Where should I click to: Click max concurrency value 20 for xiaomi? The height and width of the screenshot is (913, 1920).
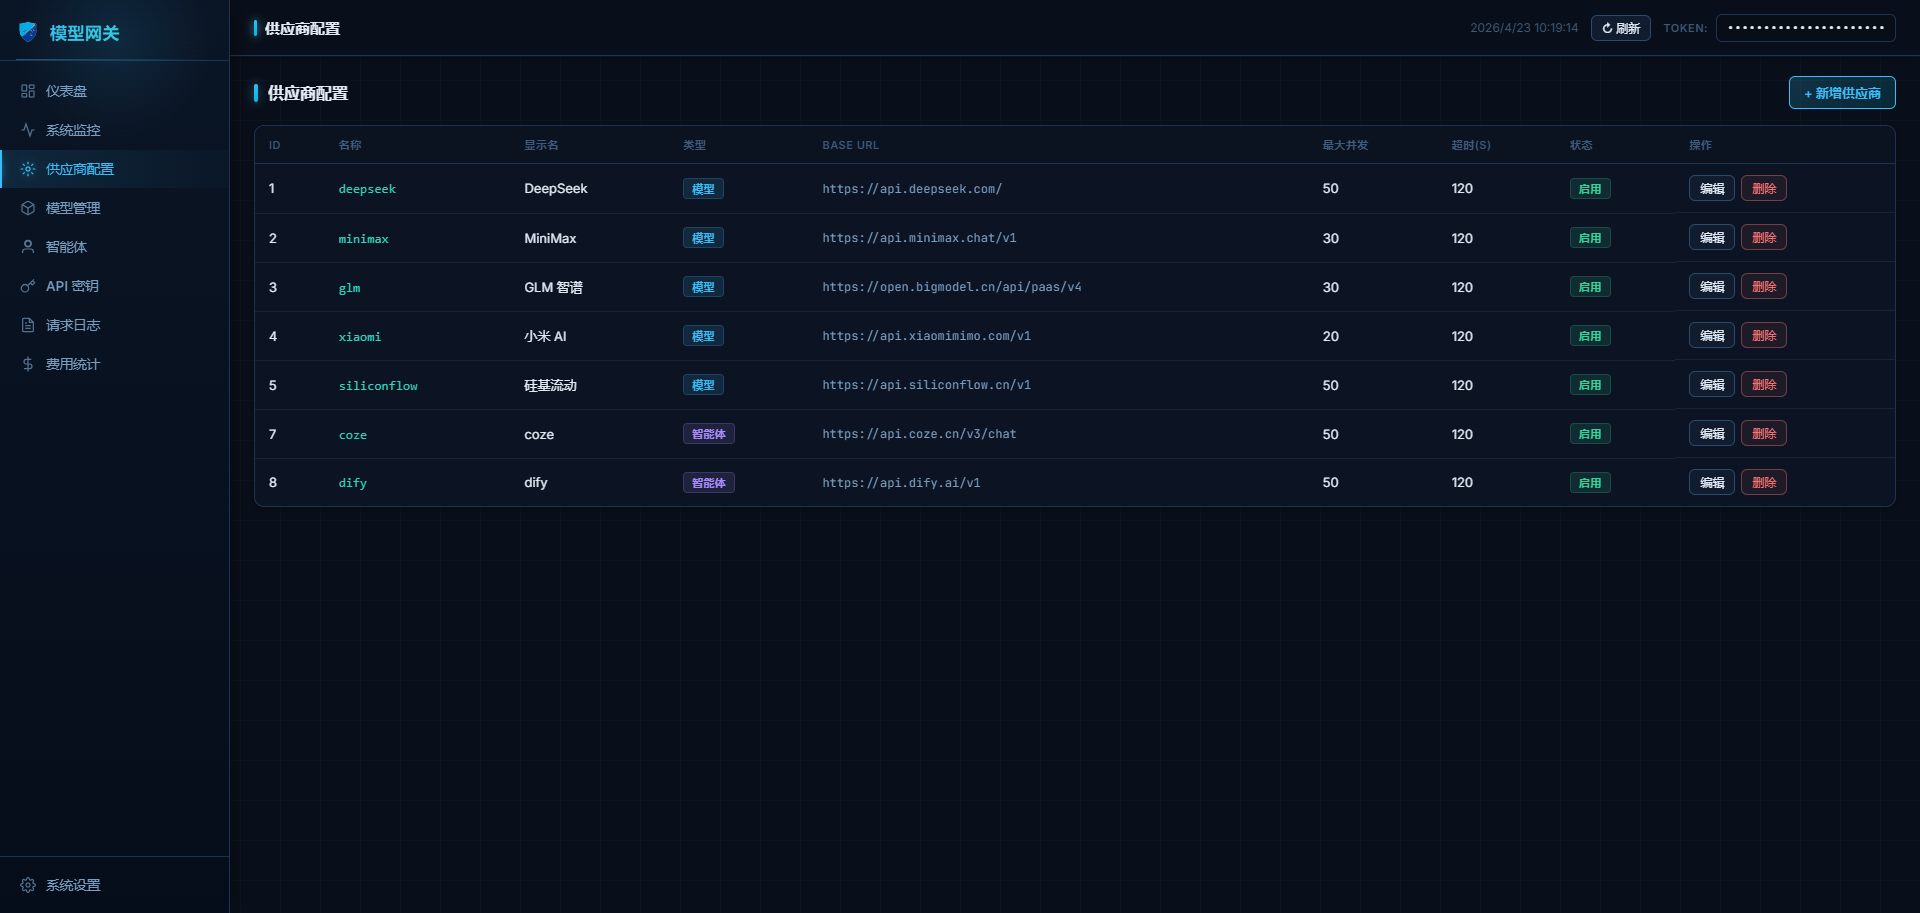[x=1330, y=336]
